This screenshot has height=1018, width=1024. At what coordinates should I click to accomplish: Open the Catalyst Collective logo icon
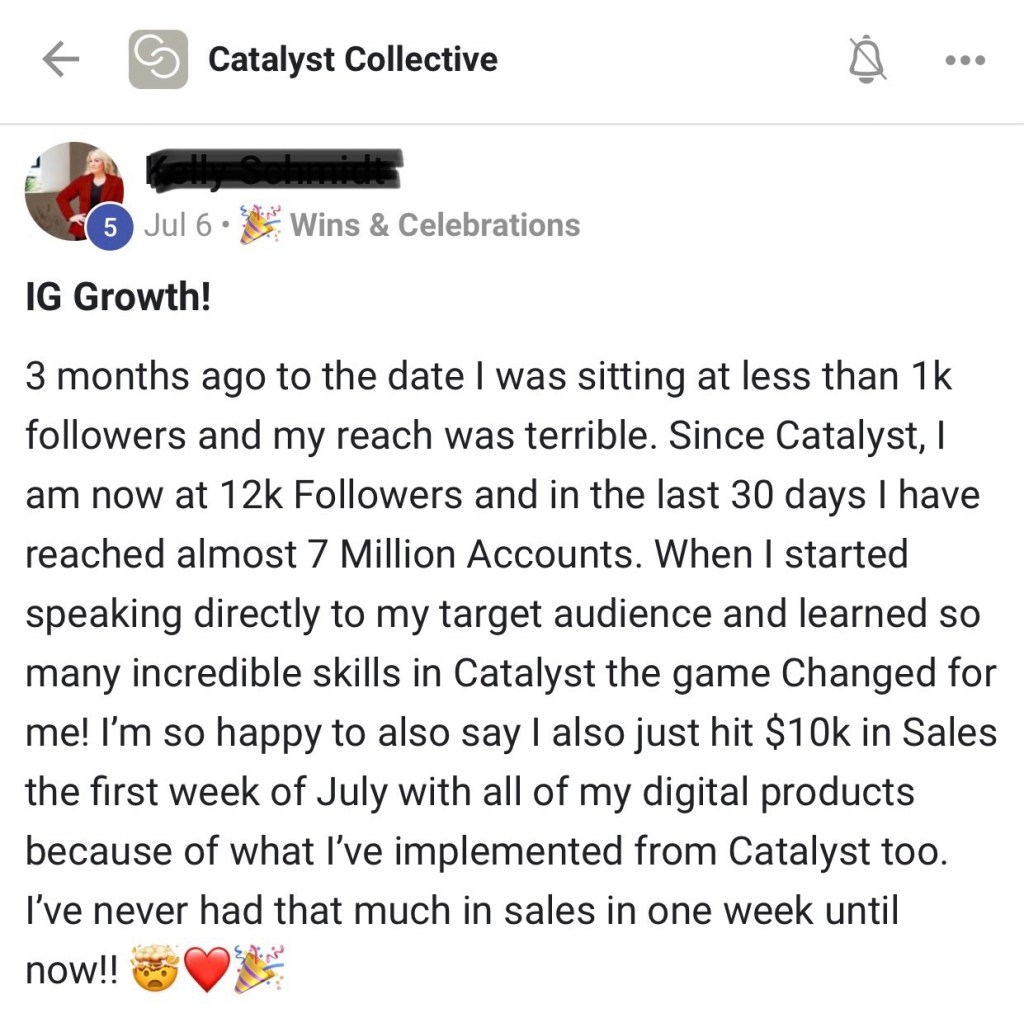point(158,60)
